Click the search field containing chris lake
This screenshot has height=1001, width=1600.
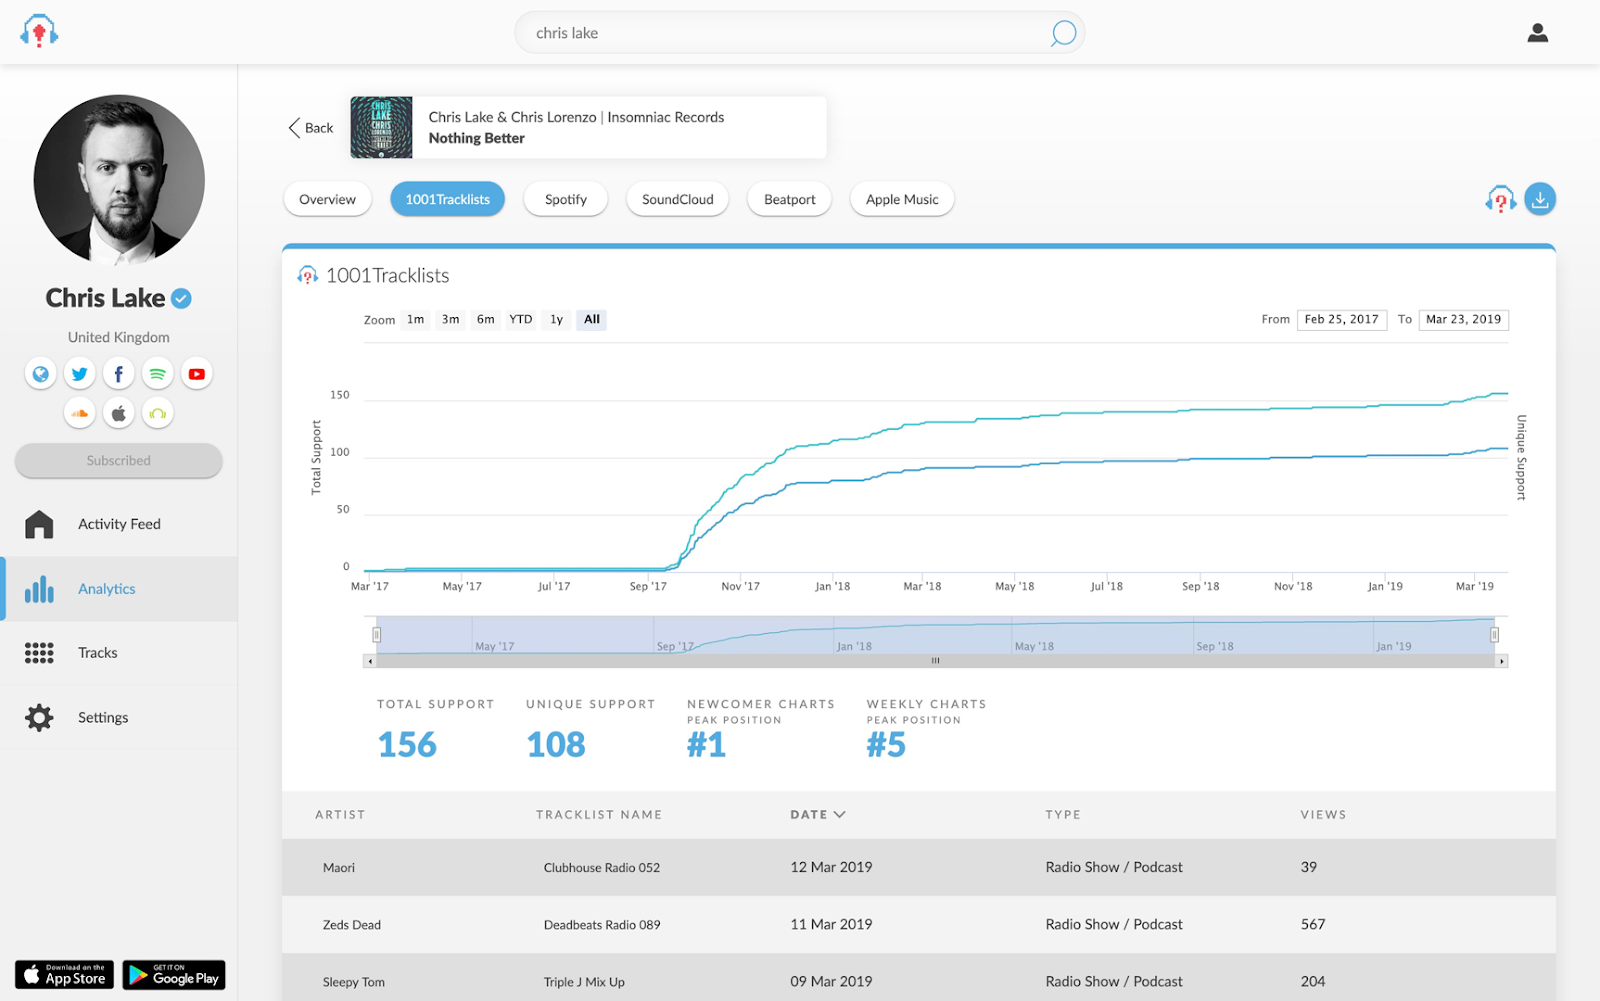tap(800, 33)
